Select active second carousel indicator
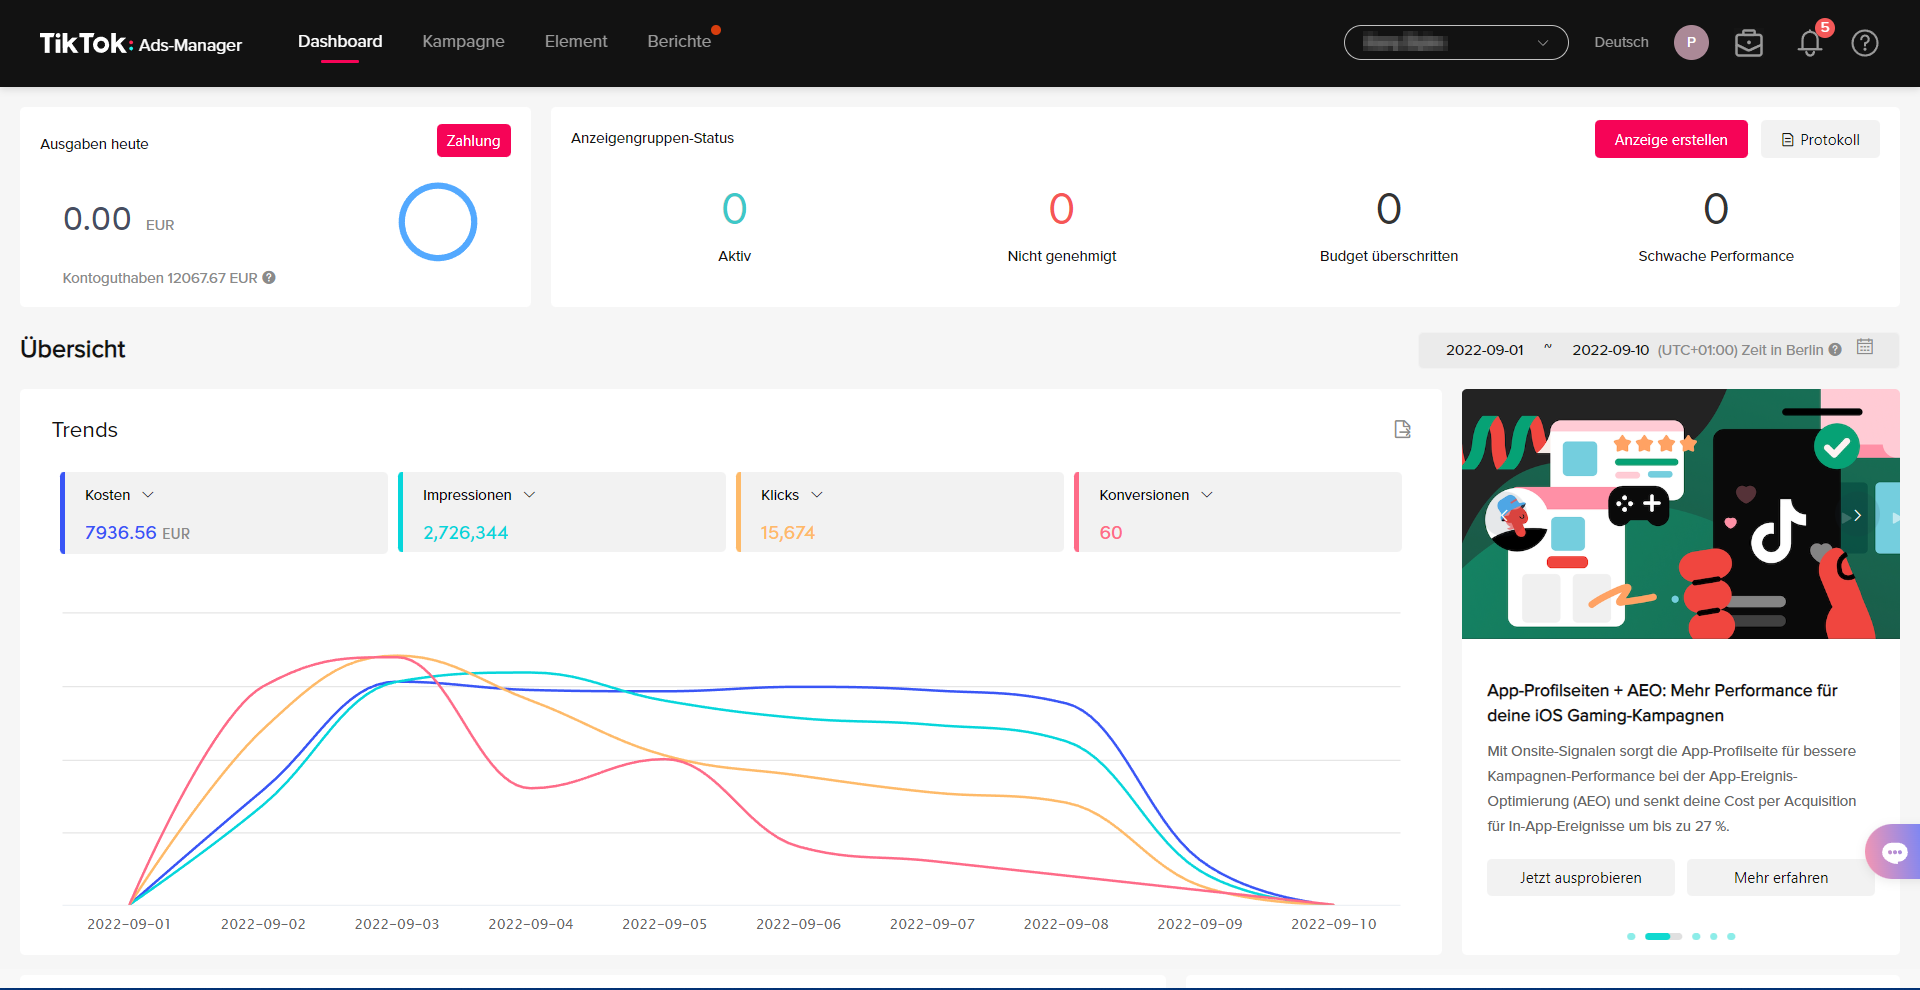The width and height of the screenshot is (1920, 990). pos(1663,937)
